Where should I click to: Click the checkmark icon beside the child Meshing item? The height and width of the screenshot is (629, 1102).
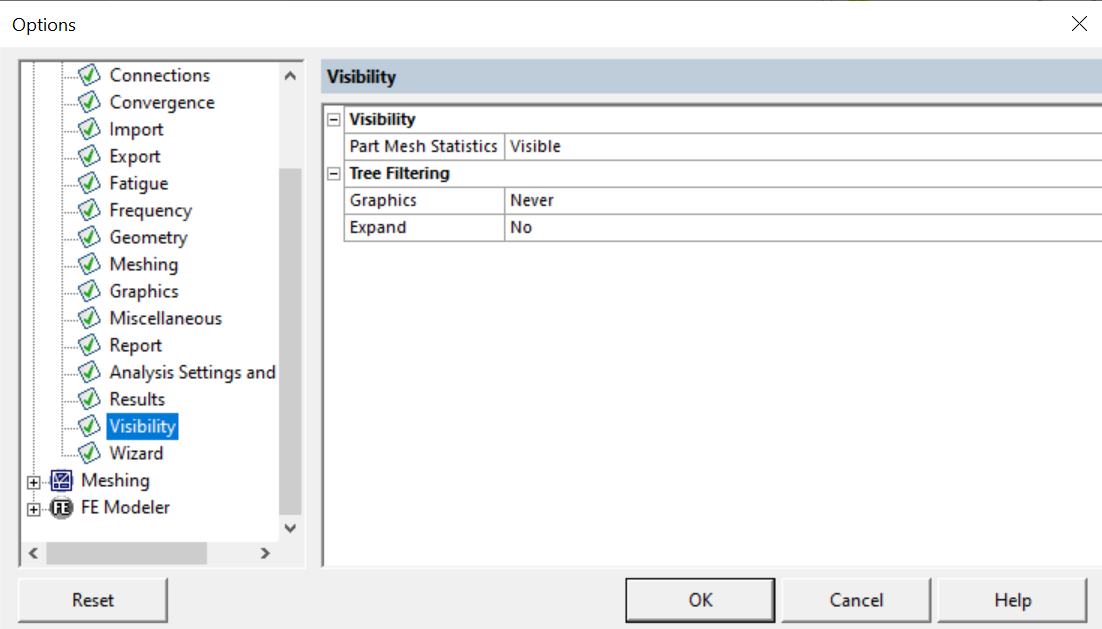[89, 264]
